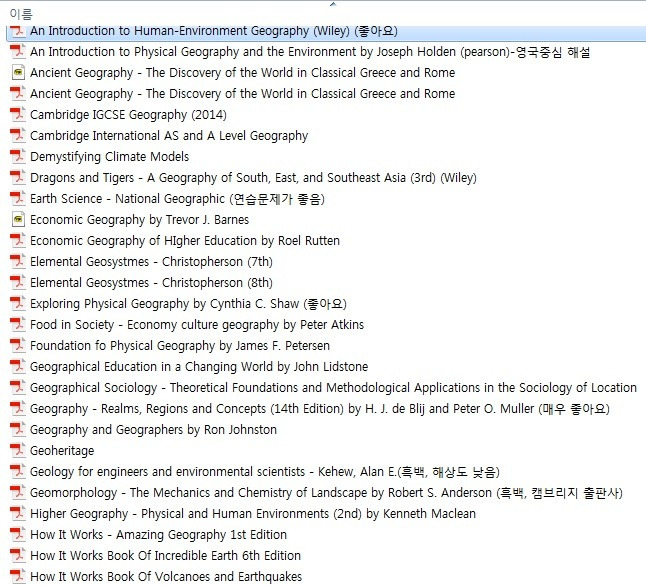Click PDF icon of Geographical Education in a Changing World
The height and width of the screenshot is (585, 646).
pyautogui.click(x=18, y=367)
